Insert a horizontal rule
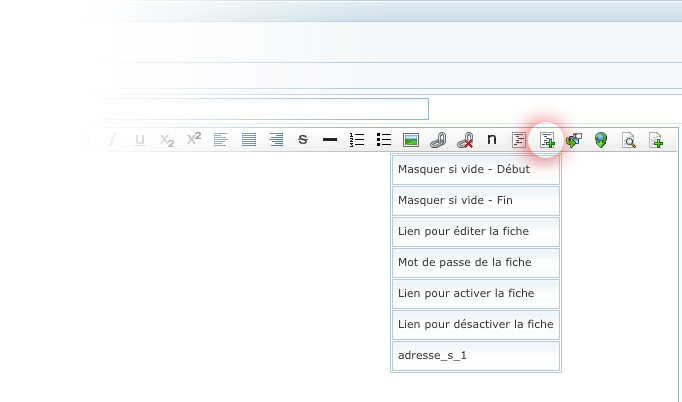The image size is (682, 402). [x=330, y=140]
